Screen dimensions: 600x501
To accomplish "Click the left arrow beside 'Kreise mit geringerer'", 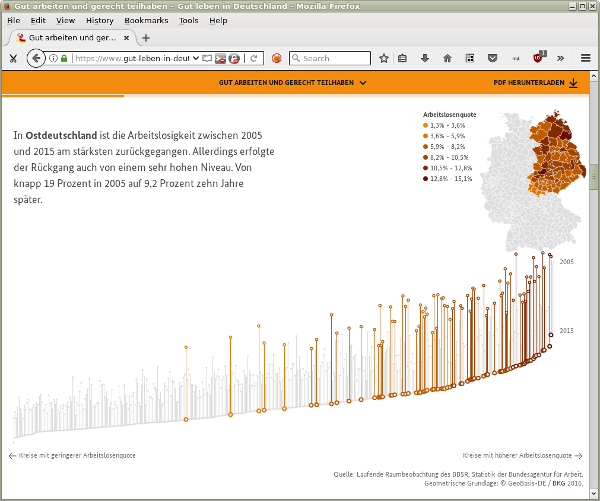I will [x=12, y=455].
